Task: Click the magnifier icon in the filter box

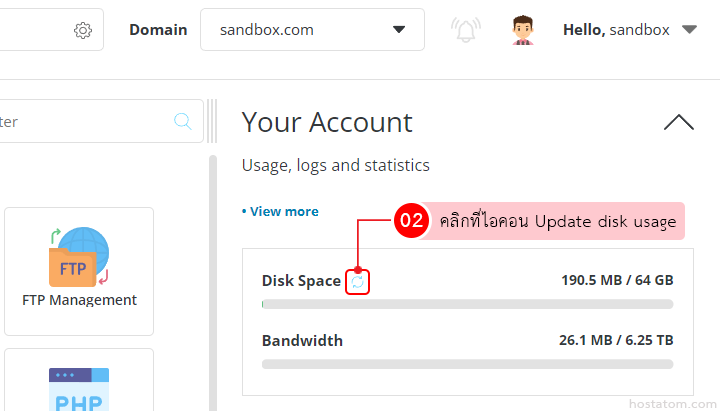Action: click(183, 122)
